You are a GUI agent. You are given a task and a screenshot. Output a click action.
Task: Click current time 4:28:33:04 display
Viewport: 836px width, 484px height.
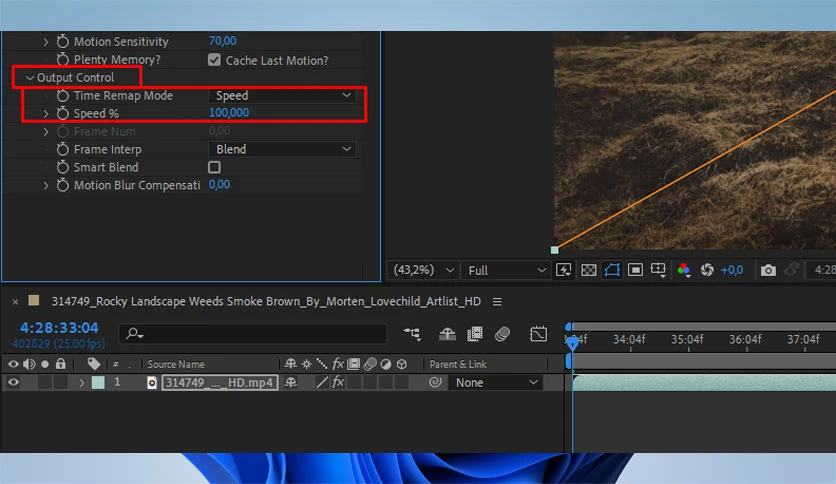[x=59, y=327]
